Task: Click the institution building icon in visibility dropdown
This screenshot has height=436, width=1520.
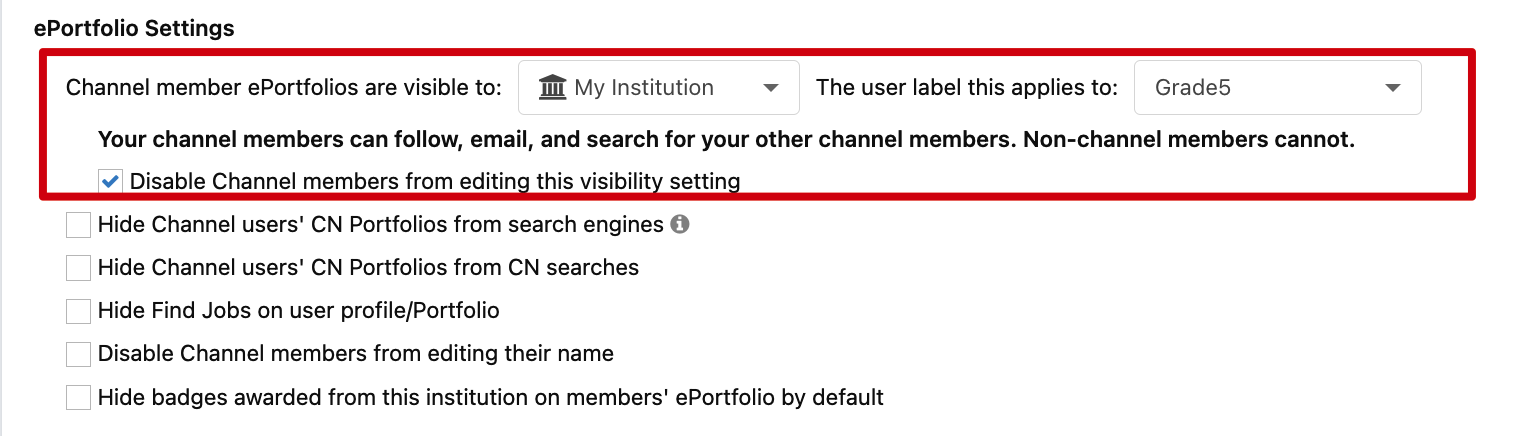Action: click(552, 88)
